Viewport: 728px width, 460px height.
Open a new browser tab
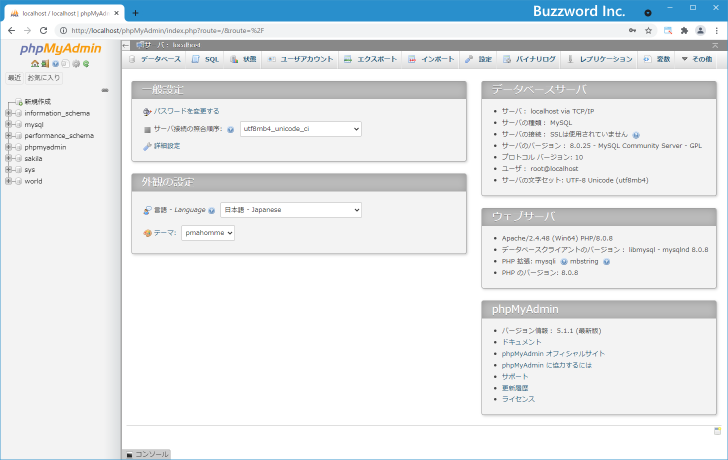(x=135, y=13)
